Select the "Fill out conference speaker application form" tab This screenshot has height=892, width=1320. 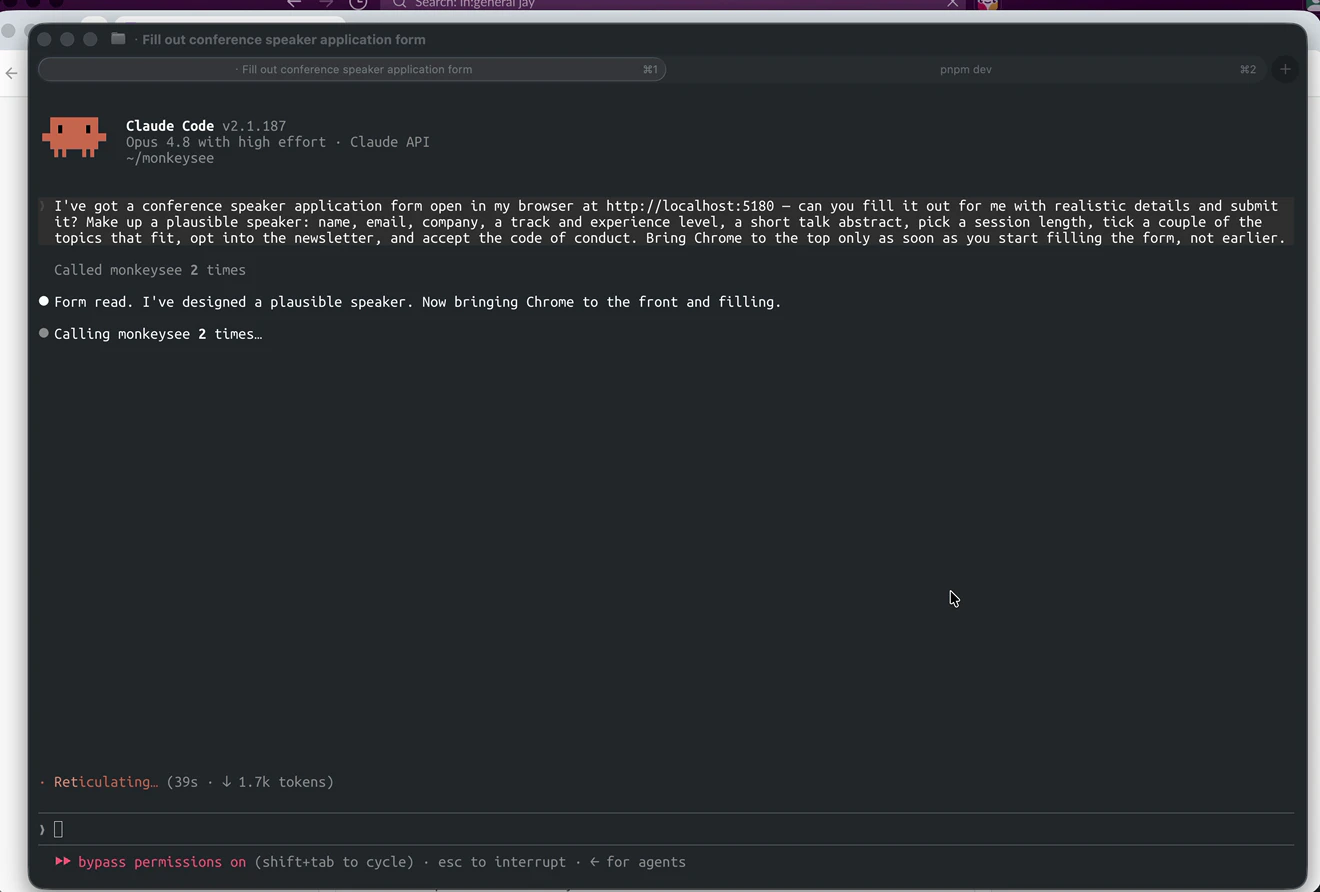point(352,69)
